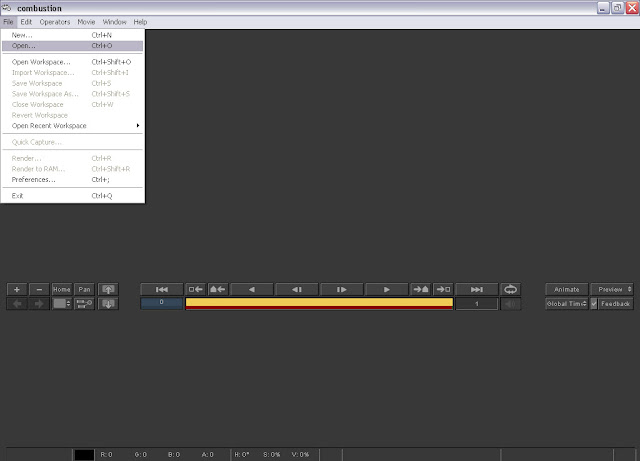The image size is (640, 461).
Task: Maximize the combustion window
Action: (x=618, y=8)
